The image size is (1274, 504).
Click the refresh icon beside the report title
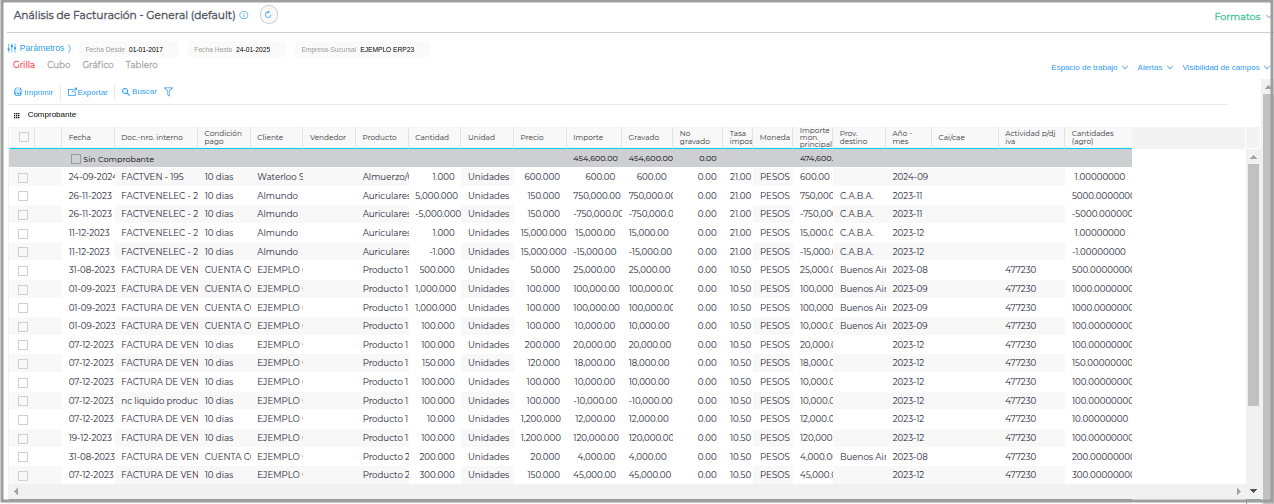pyautogui.click(x=268, y=15)
